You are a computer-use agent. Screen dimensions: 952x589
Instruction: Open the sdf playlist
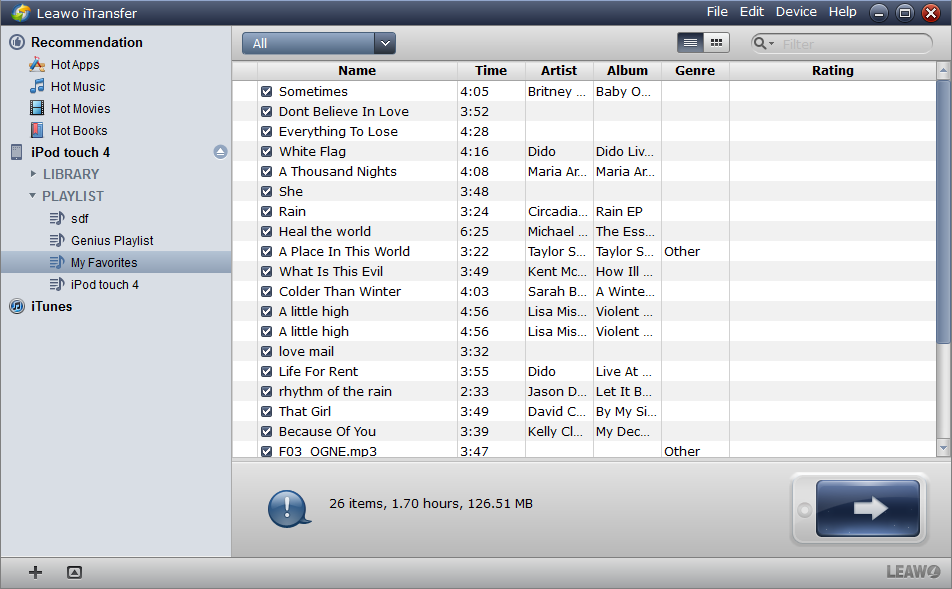80,219
